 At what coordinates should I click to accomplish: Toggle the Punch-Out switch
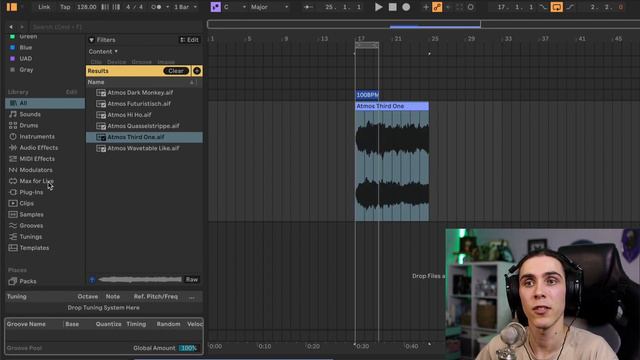tap(570, 7)
